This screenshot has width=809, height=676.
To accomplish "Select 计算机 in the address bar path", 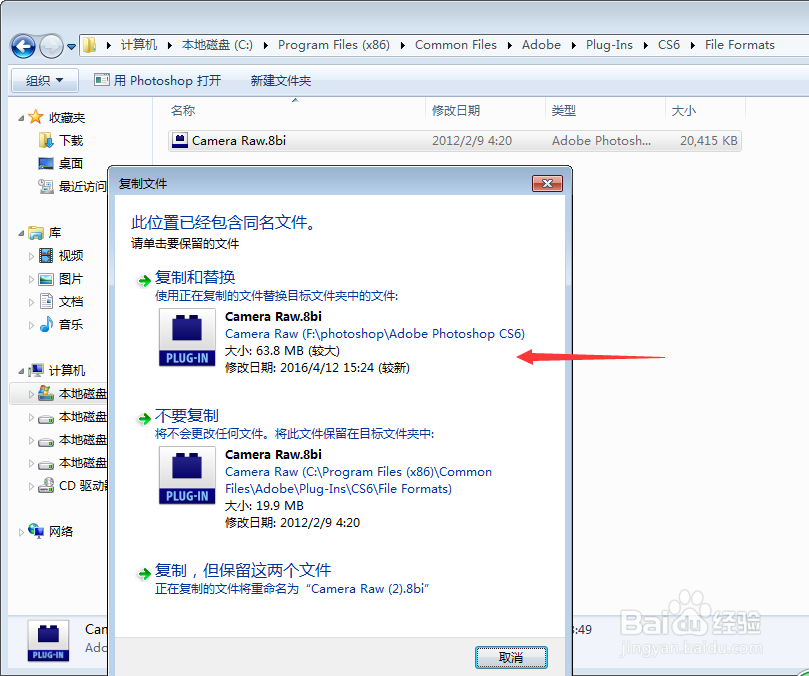I will (x=139, y=45).
